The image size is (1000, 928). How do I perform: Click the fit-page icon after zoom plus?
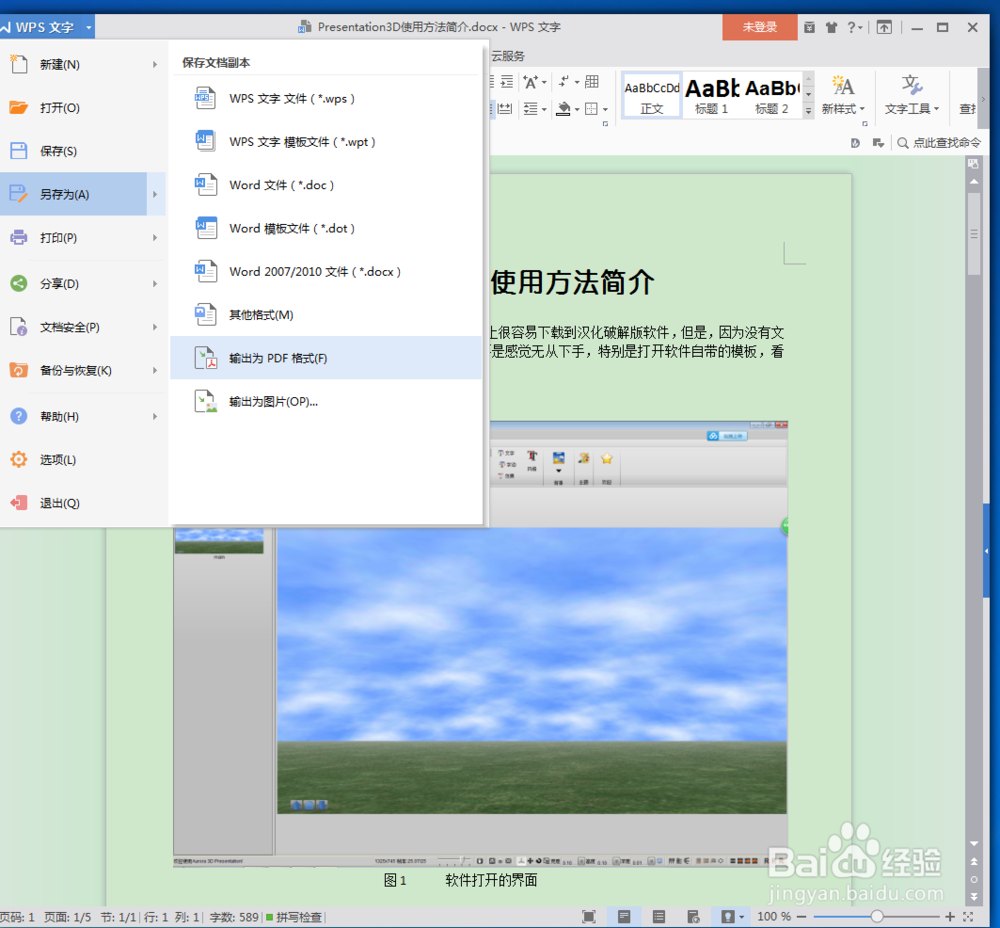(x=968, y=917)
